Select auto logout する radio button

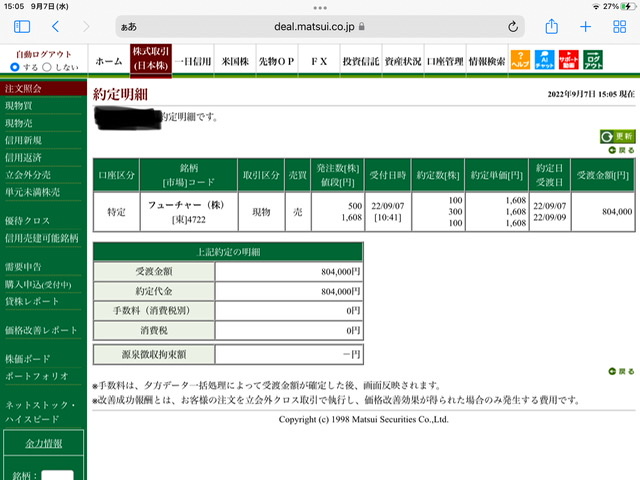15,67
